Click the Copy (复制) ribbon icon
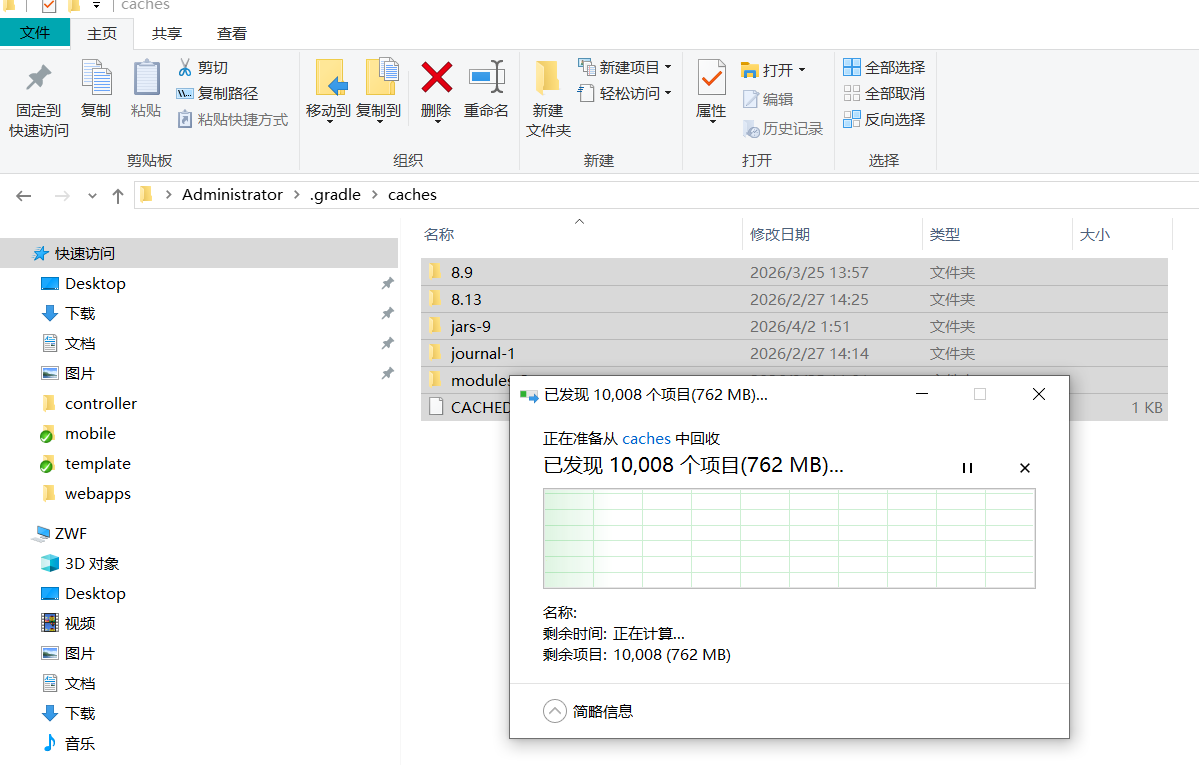This screenshot has width=1199, height=765. [96, 89]
